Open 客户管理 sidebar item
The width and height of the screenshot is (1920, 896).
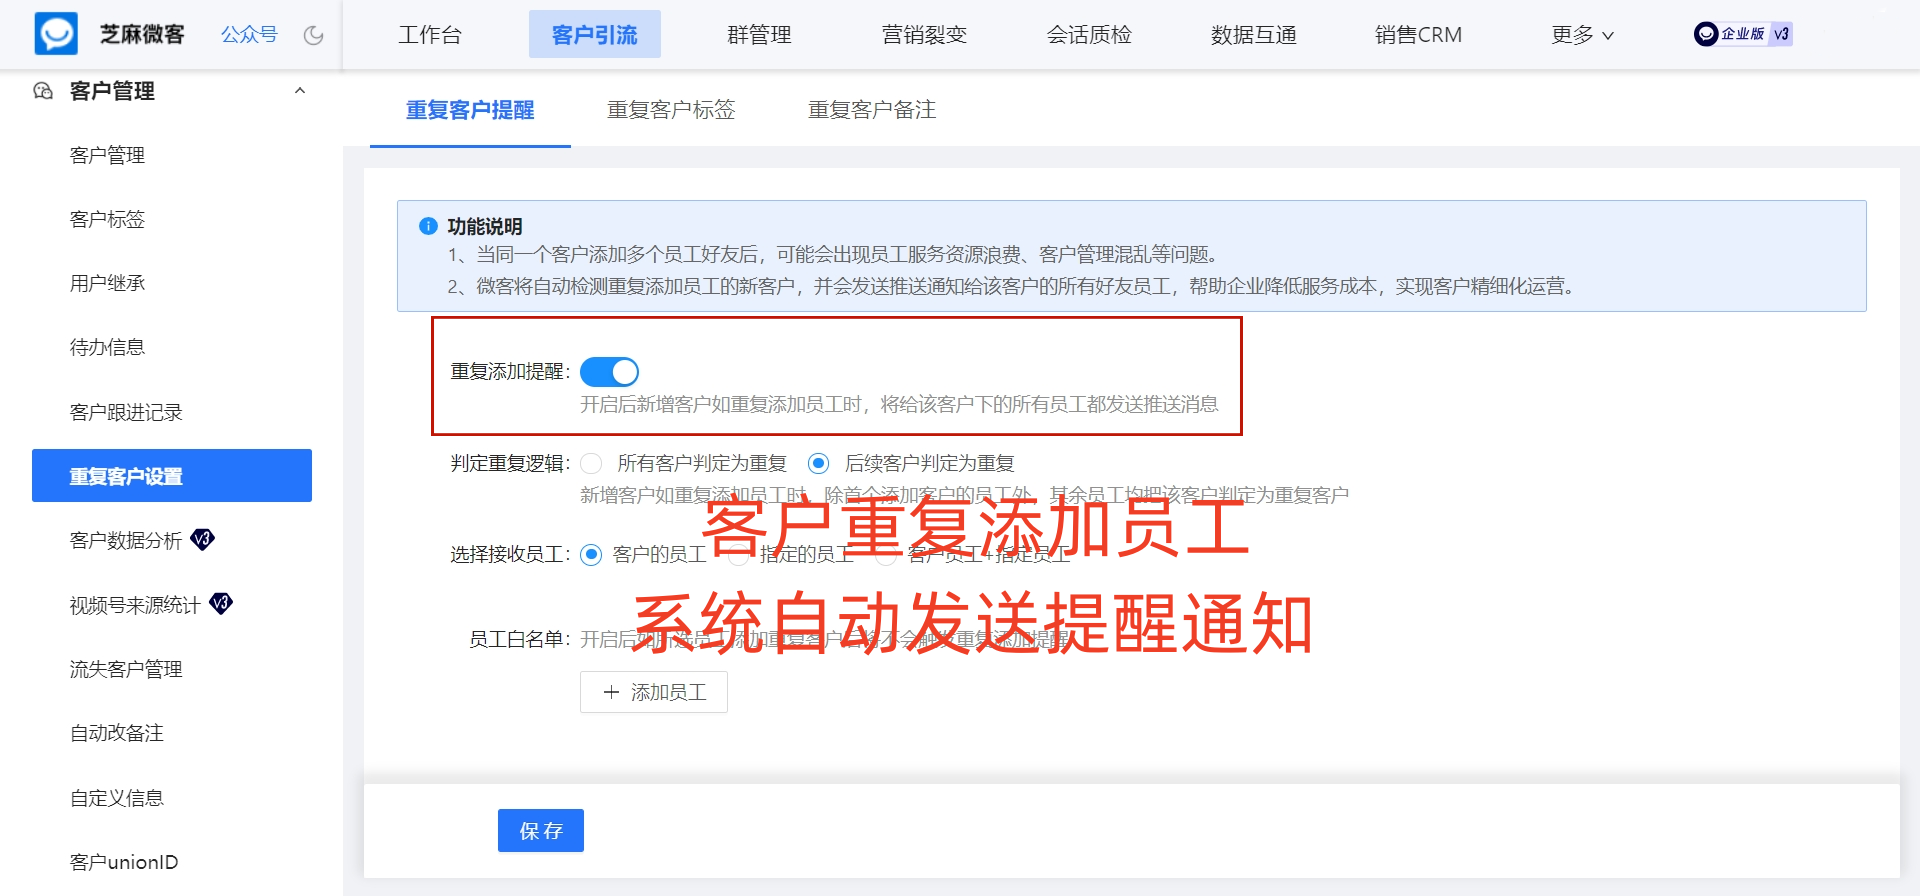107,155
